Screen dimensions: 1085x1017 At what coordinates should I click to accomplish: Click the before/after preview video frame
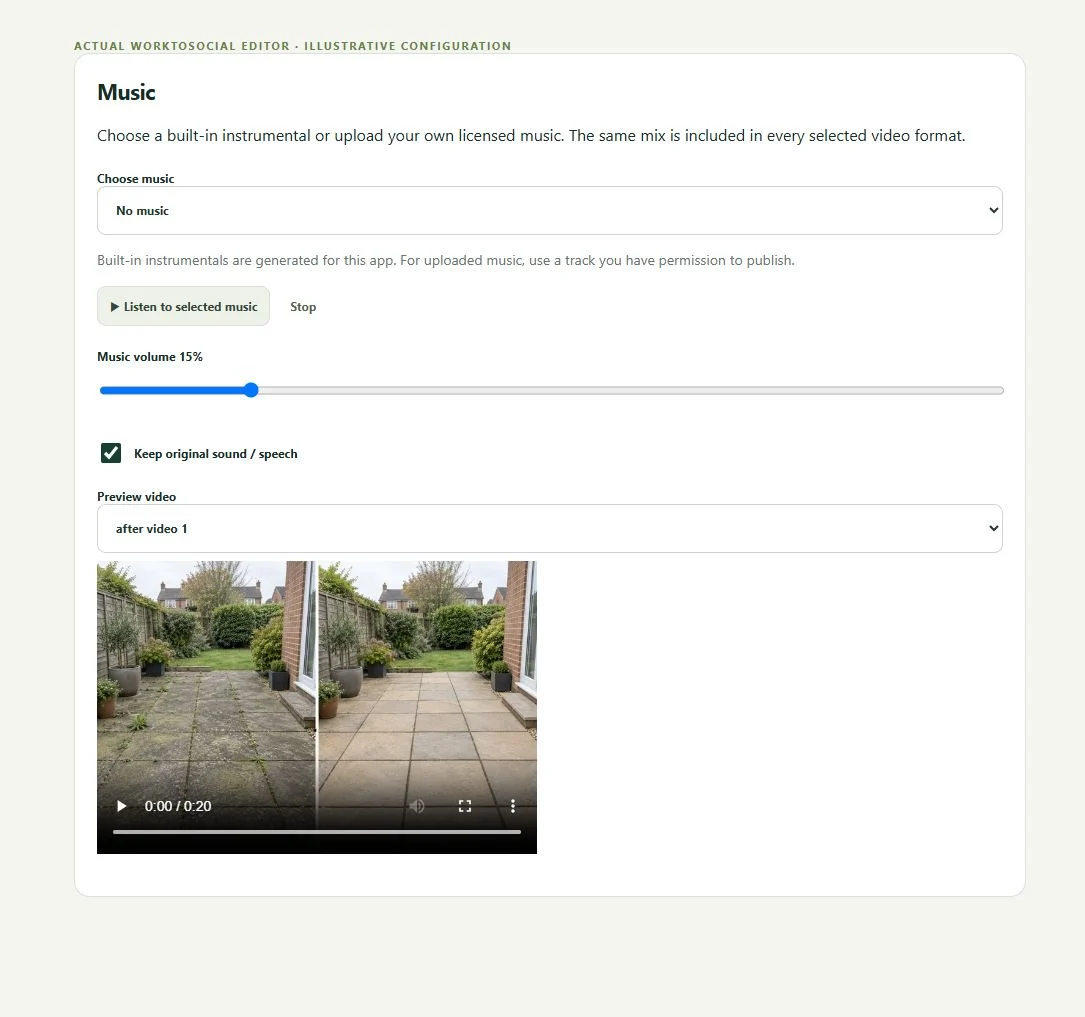pyautogui.click(x=317, y=707)
